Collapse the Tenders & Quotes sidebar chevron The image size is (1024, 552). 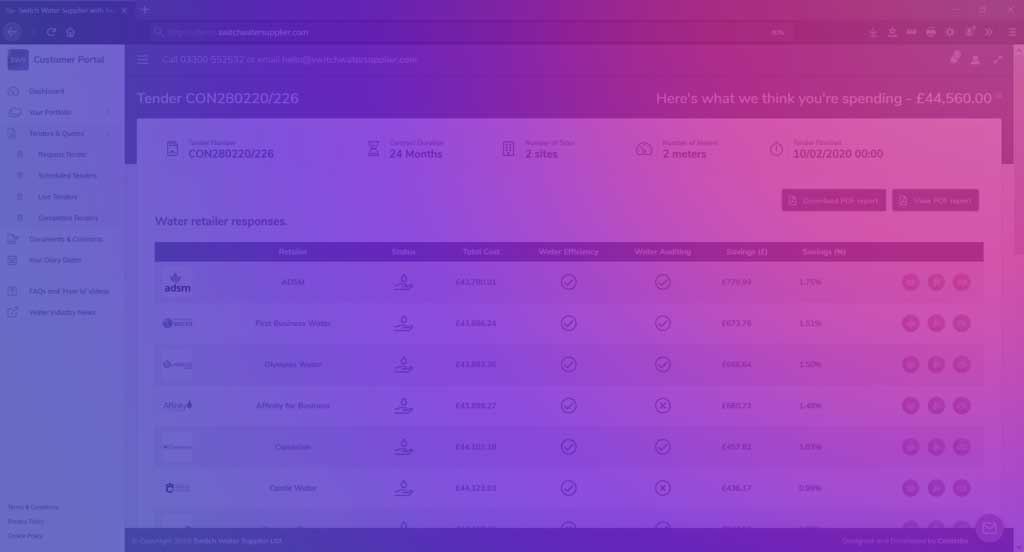[108, 133]
